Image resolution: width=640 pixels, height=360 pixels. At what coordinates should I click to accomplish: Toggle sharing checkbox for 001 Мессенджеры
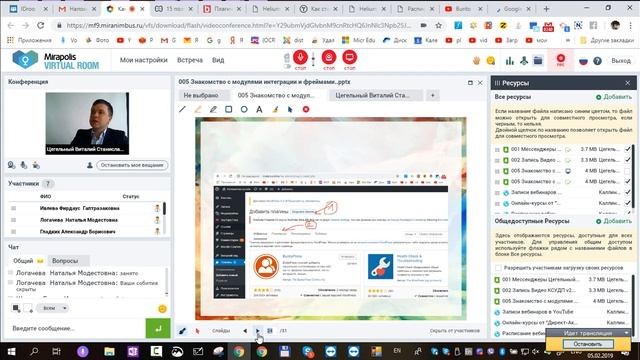pyautogui.click(x=628, y=149)
